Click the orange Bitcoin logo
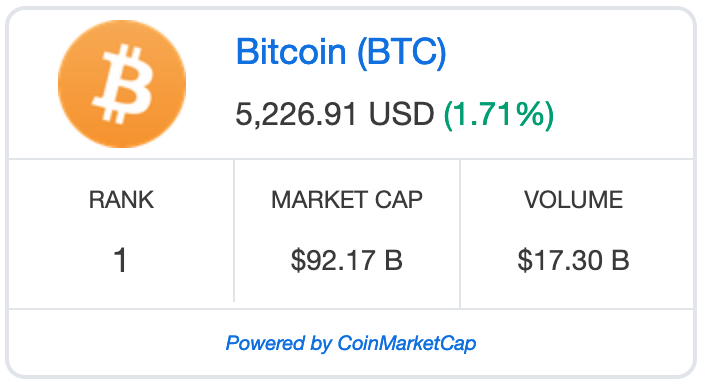The width and height of the screenshot is (706, 384). pos(122,83)
